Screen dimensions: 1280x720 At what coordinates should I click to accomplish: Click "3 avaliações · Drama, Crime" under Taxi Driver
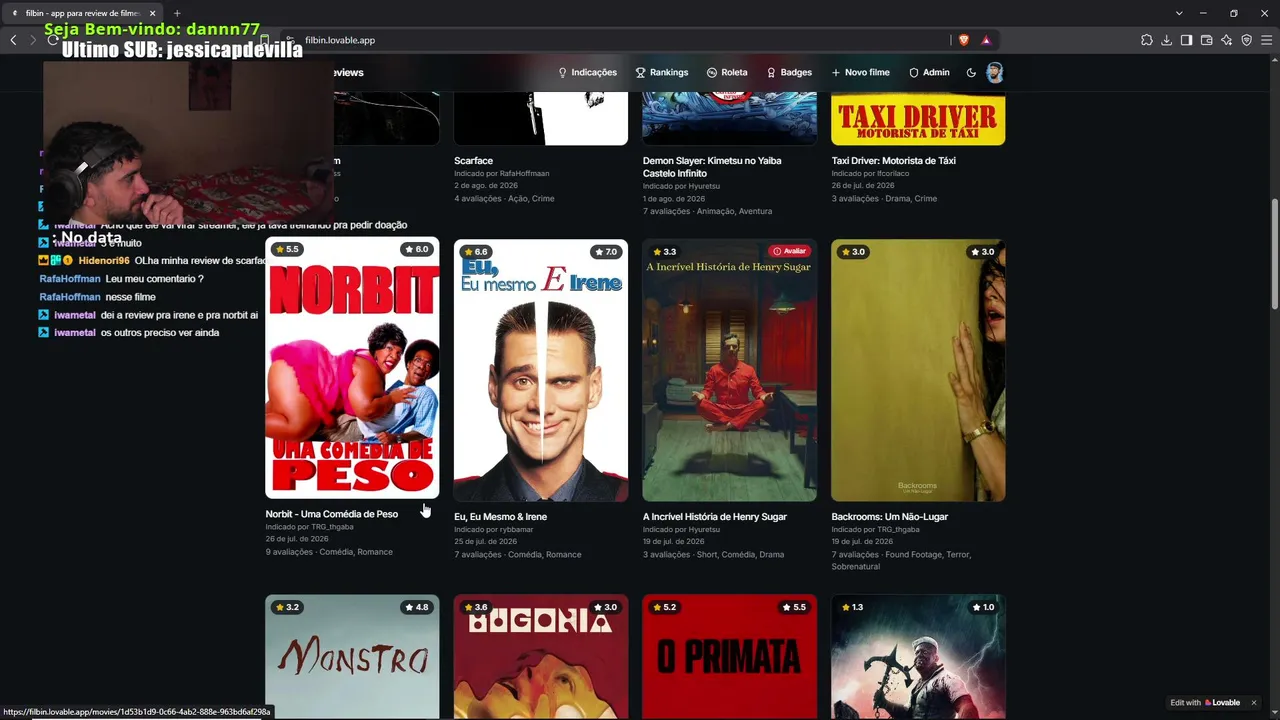click(884, 199)
